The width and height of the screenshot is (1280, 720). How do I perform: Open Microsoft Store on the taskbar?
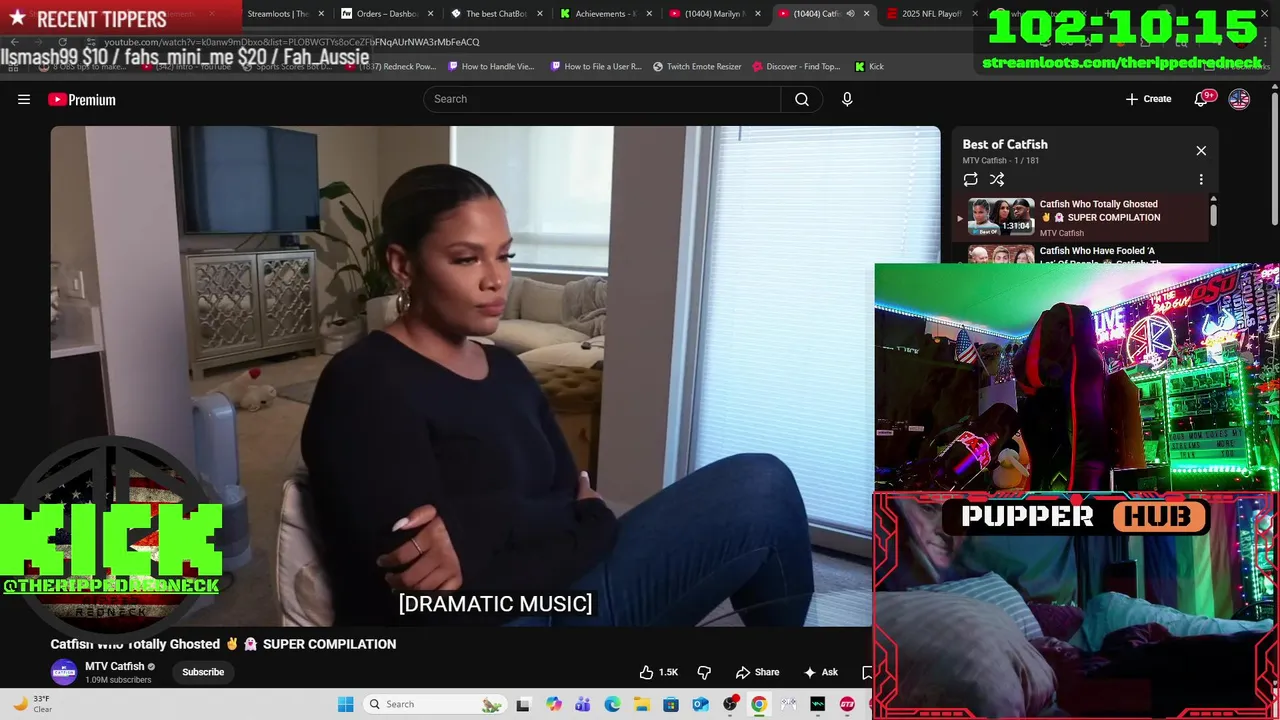pyautogui.click(x=671, y=704)
